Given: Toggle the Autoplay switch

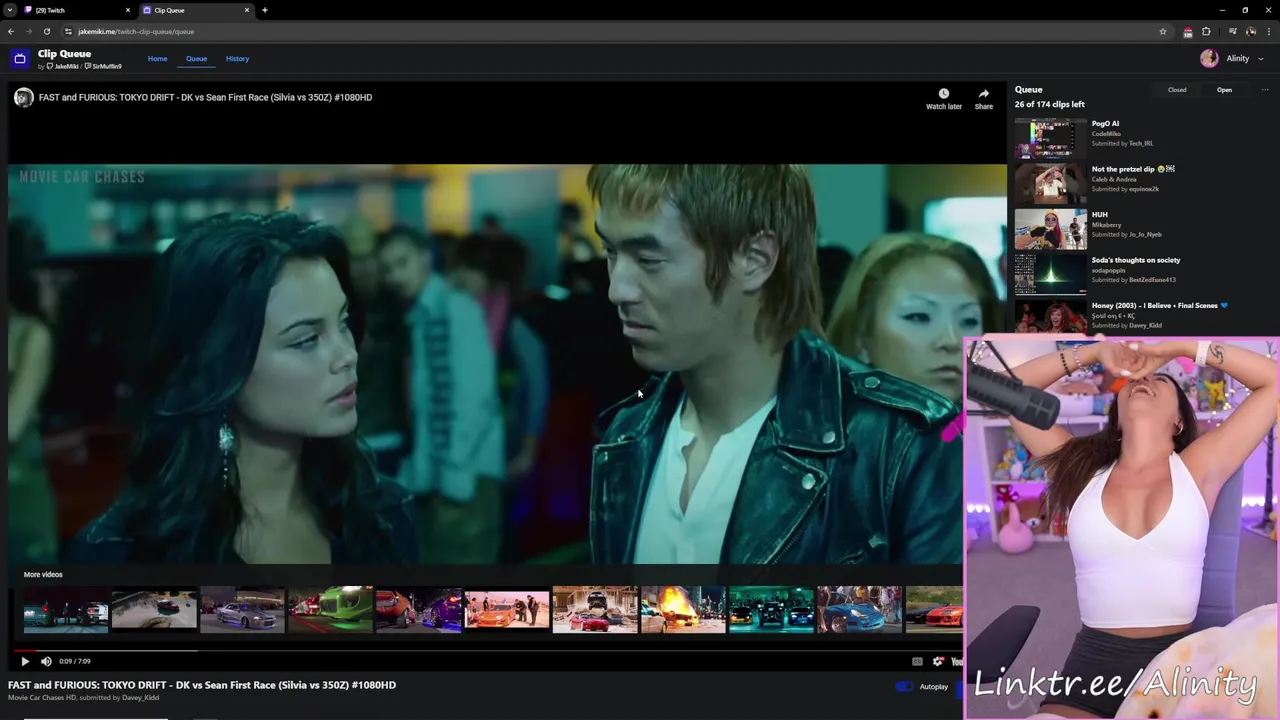Looking at the screenshot, I should [x=905, y=686].
